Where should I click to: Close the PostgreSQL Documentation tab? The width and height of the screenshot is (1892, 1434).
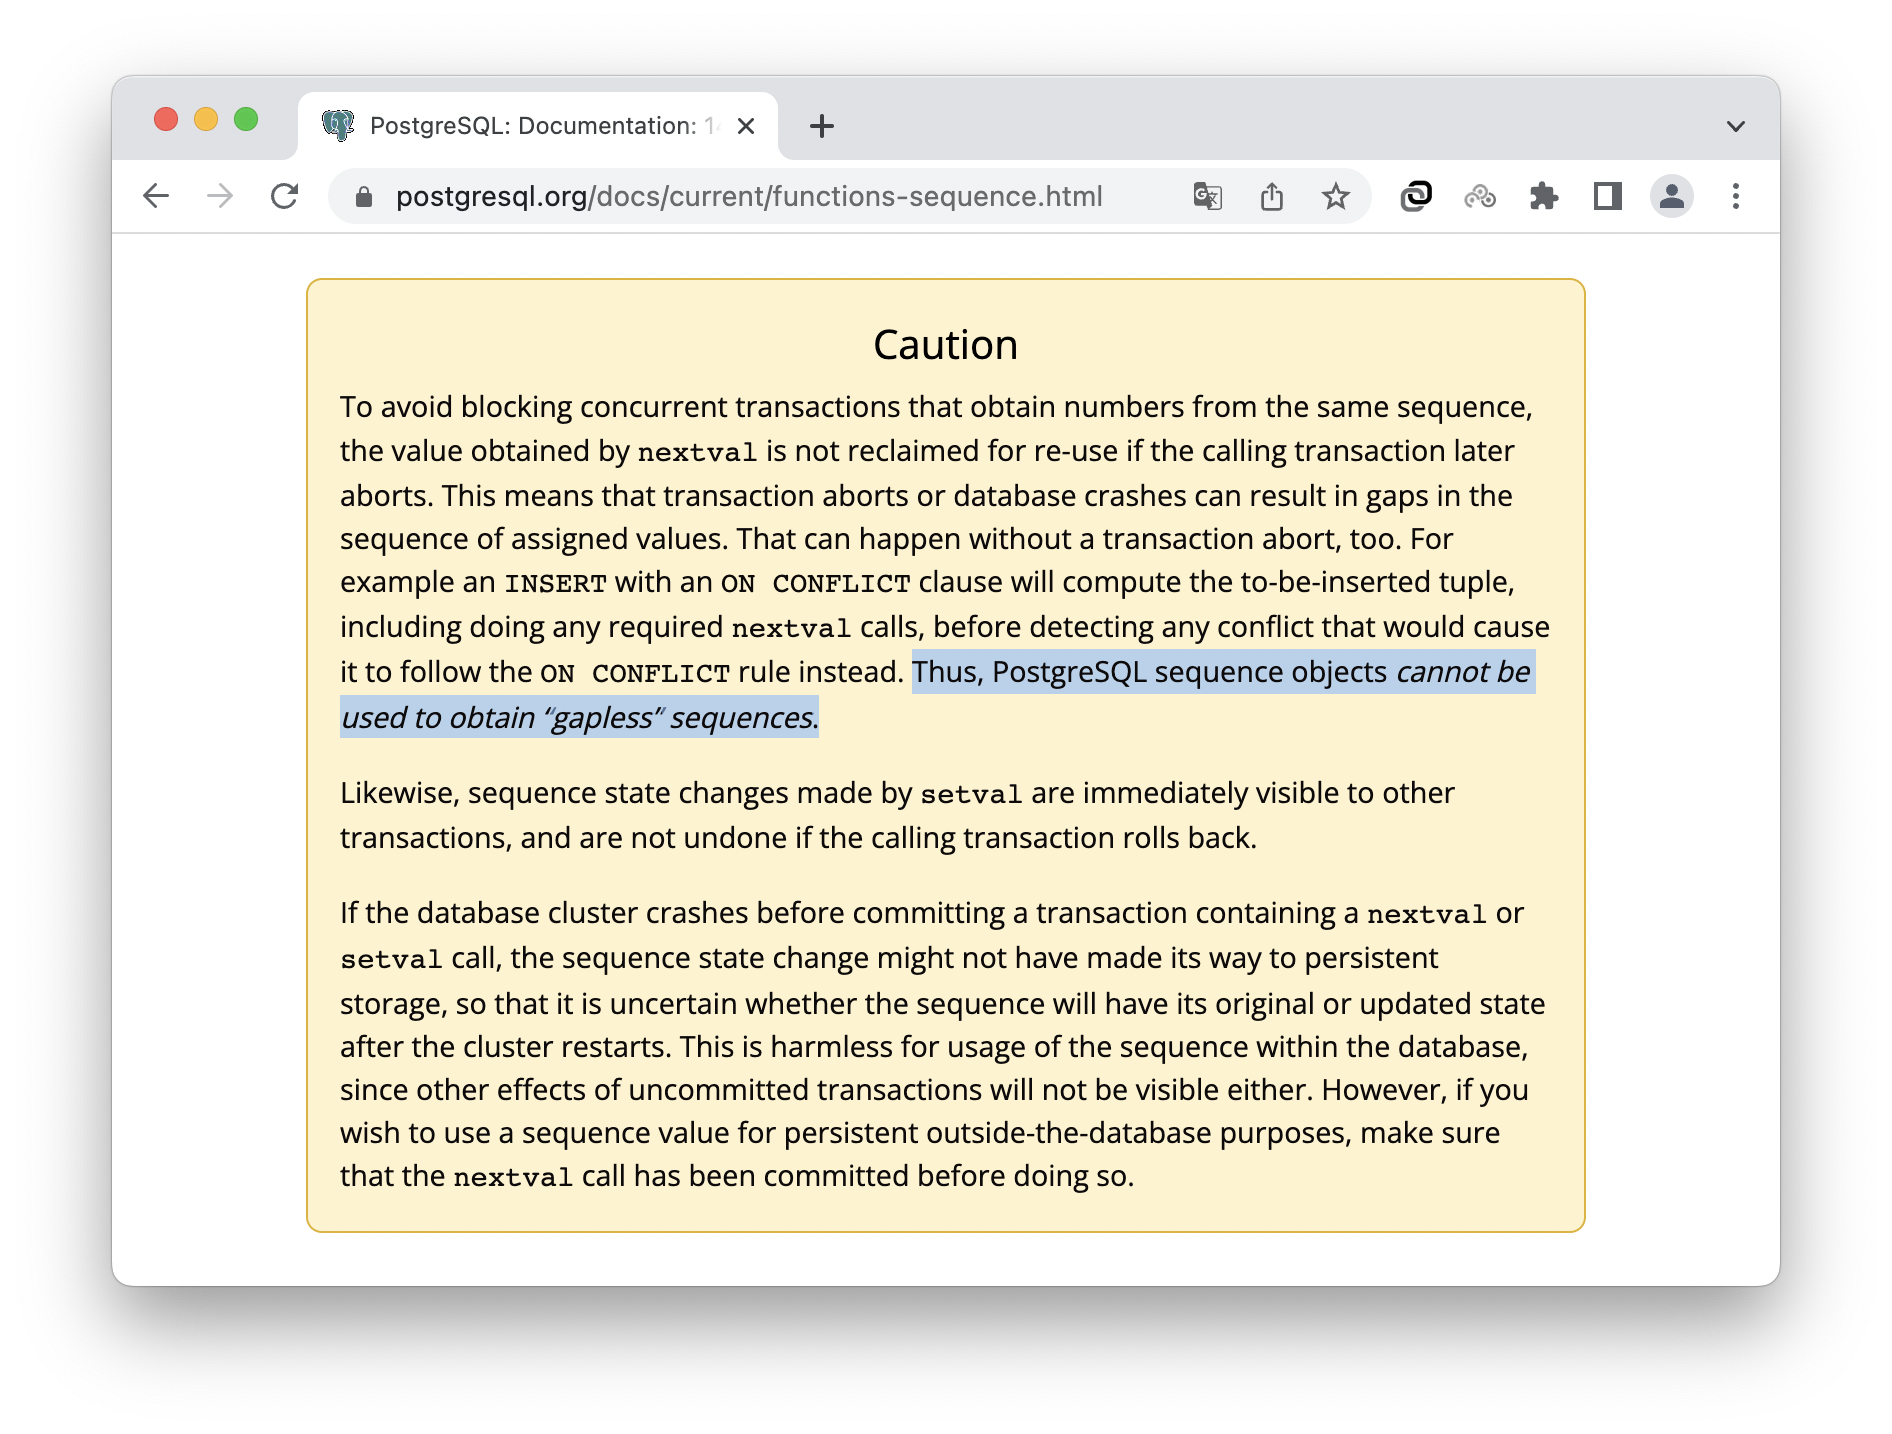pos(746,126)
